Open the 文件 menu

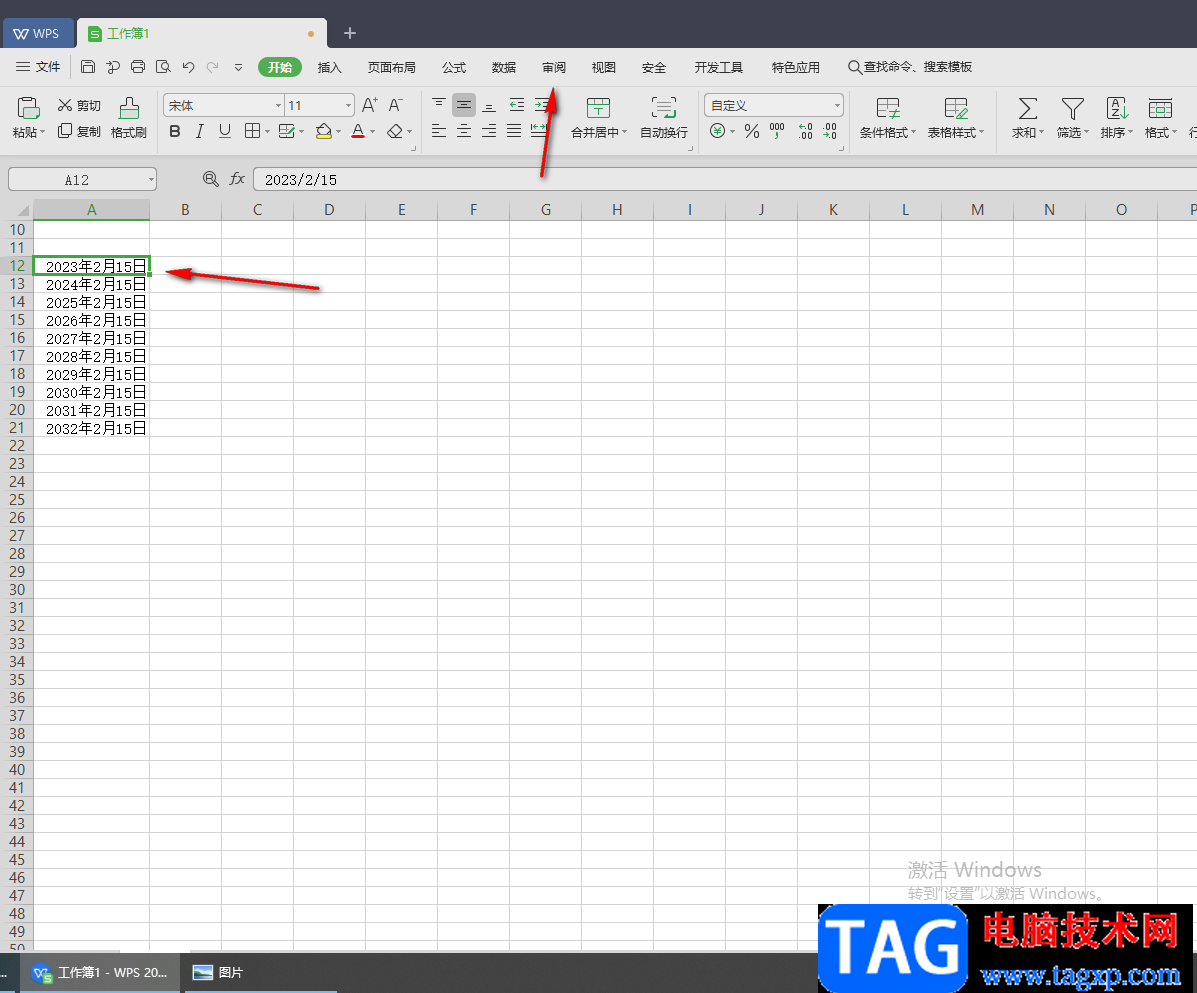pos(38,67)
